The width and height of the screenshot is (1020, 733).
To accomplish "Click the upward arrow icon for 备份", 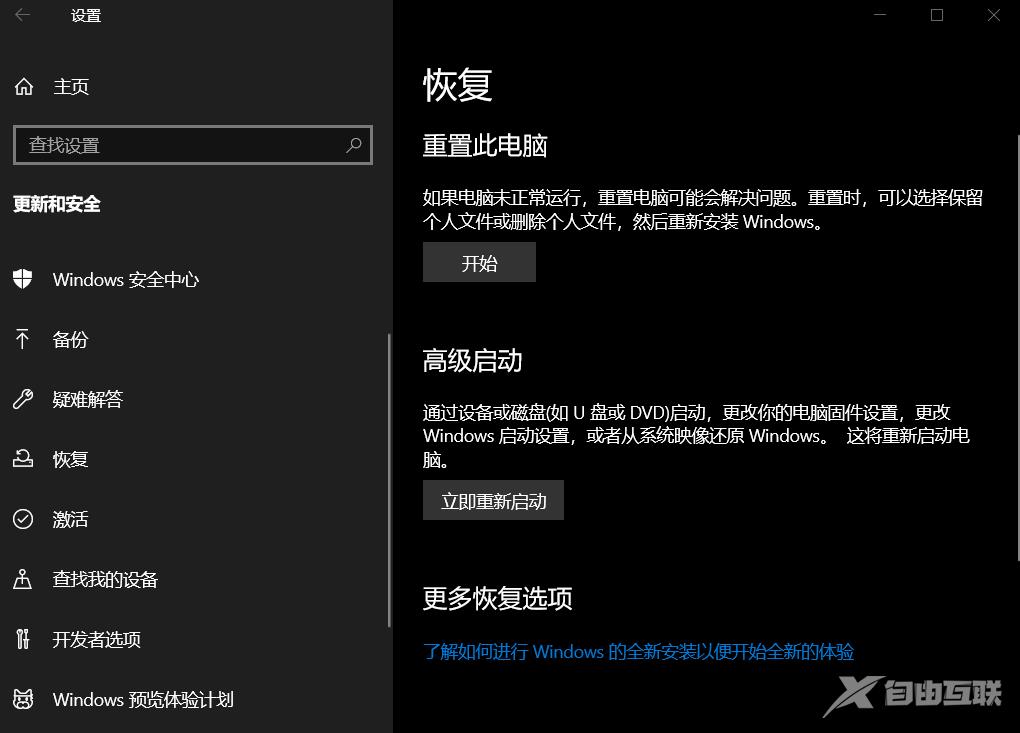I will click(x=22, y=339).
